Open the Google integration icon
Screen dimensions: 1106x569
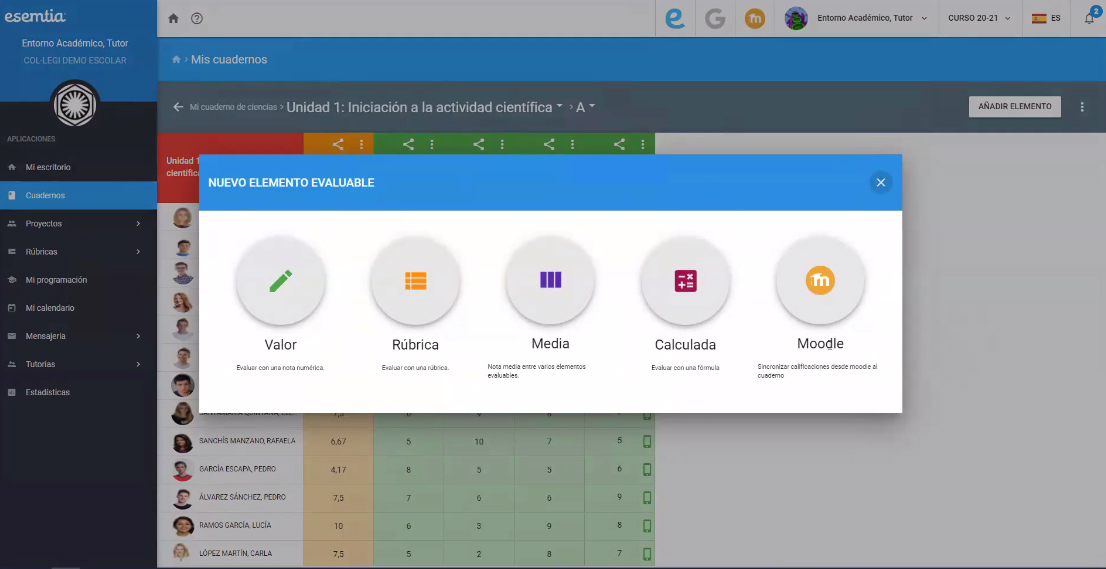(x=715, y=18)
